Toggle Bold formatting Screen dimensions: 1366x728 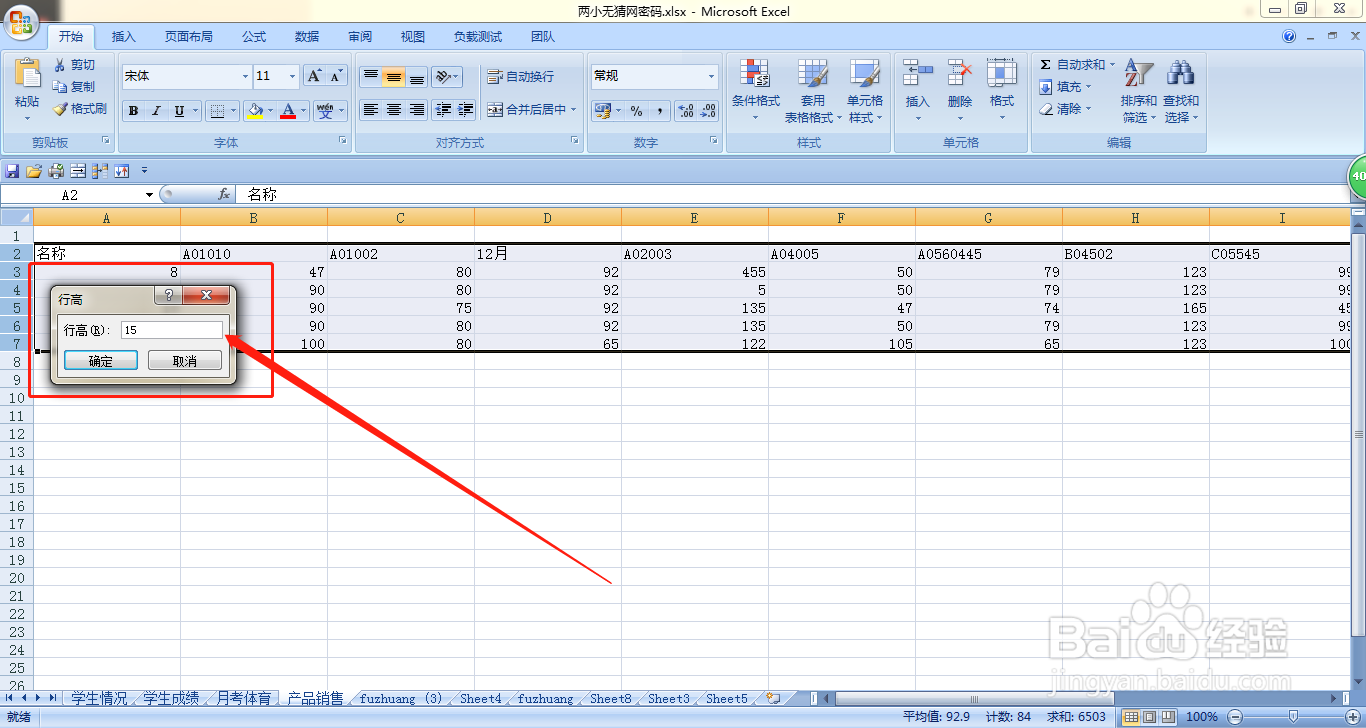coord(133,111)
